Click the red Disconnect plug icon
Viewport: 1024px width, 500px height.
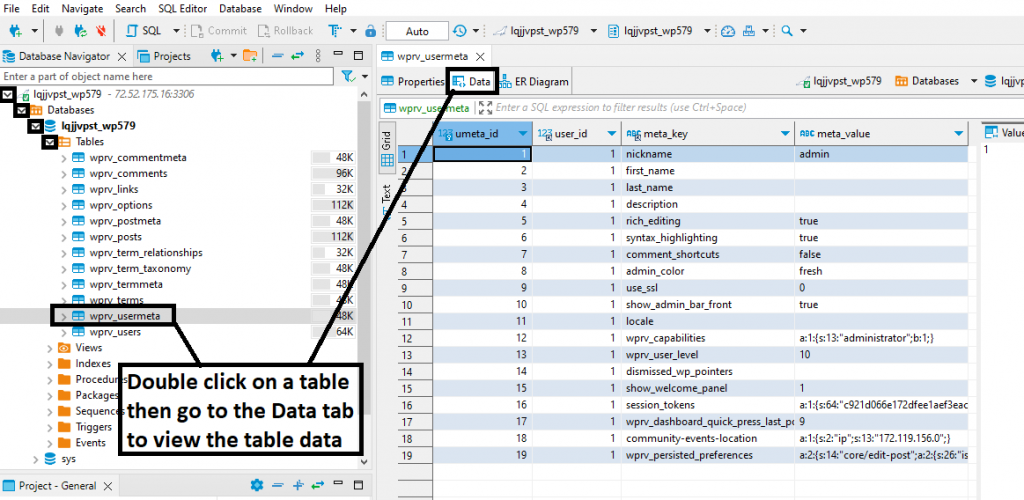(99, 31)
